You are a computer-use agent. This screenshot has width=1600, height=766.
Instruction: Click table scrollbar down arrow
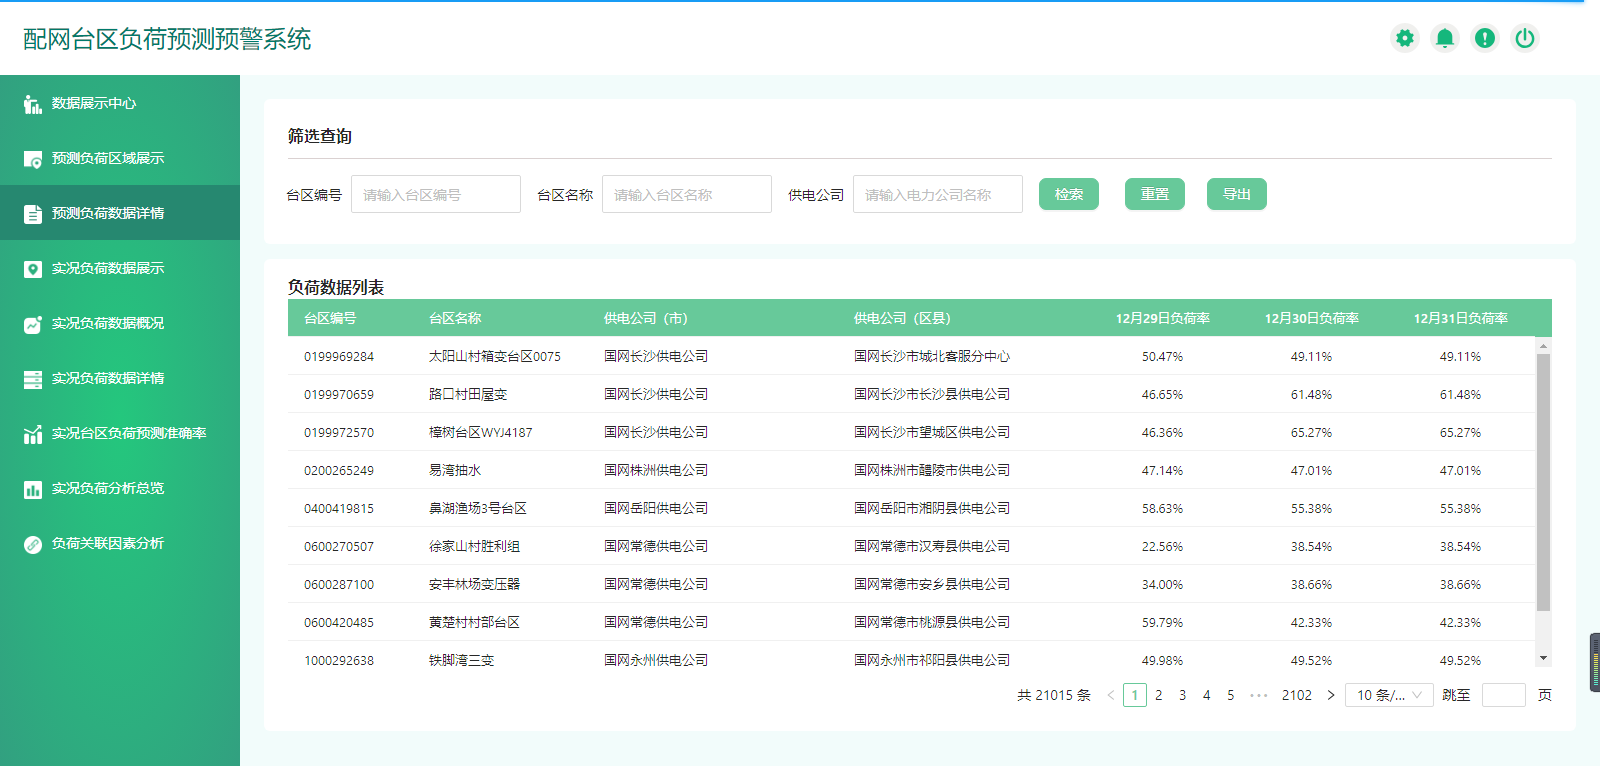pos(1544,658)
